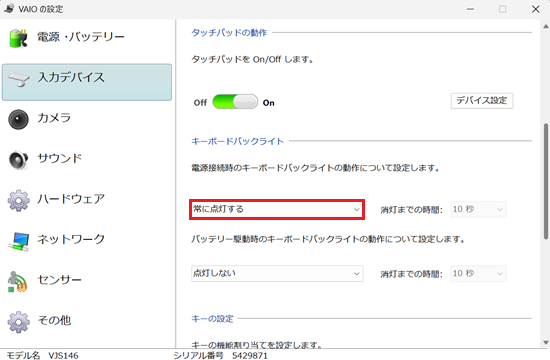Screen dimensions: 550x360
Task: Click the デバイス設定 button
Action: [x=482, y=101]
